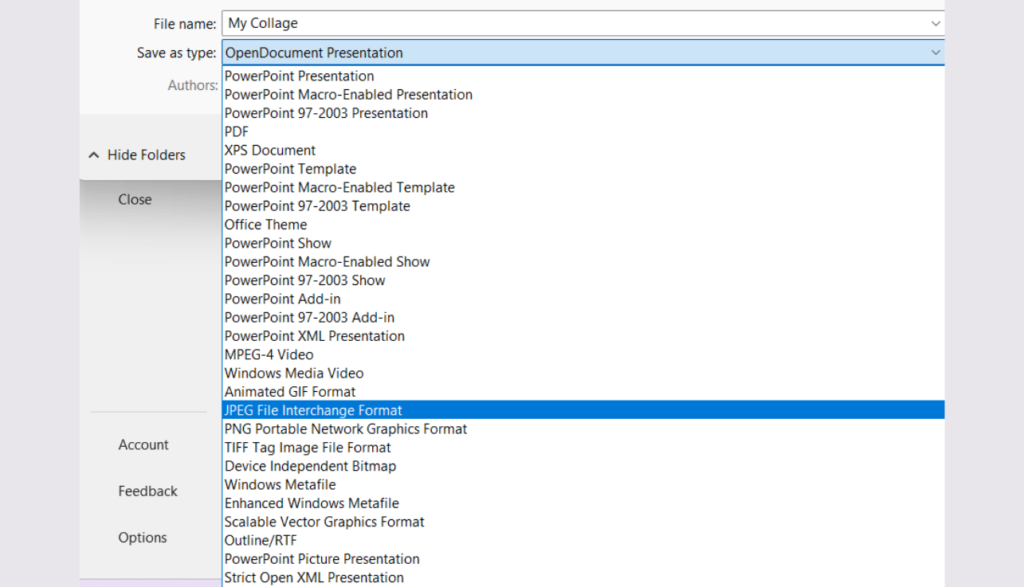Image resolution: width=1024 pixels, height=587 pixels.
Task: Choose PowerPoint Add-in type
Action: point(583,299)
